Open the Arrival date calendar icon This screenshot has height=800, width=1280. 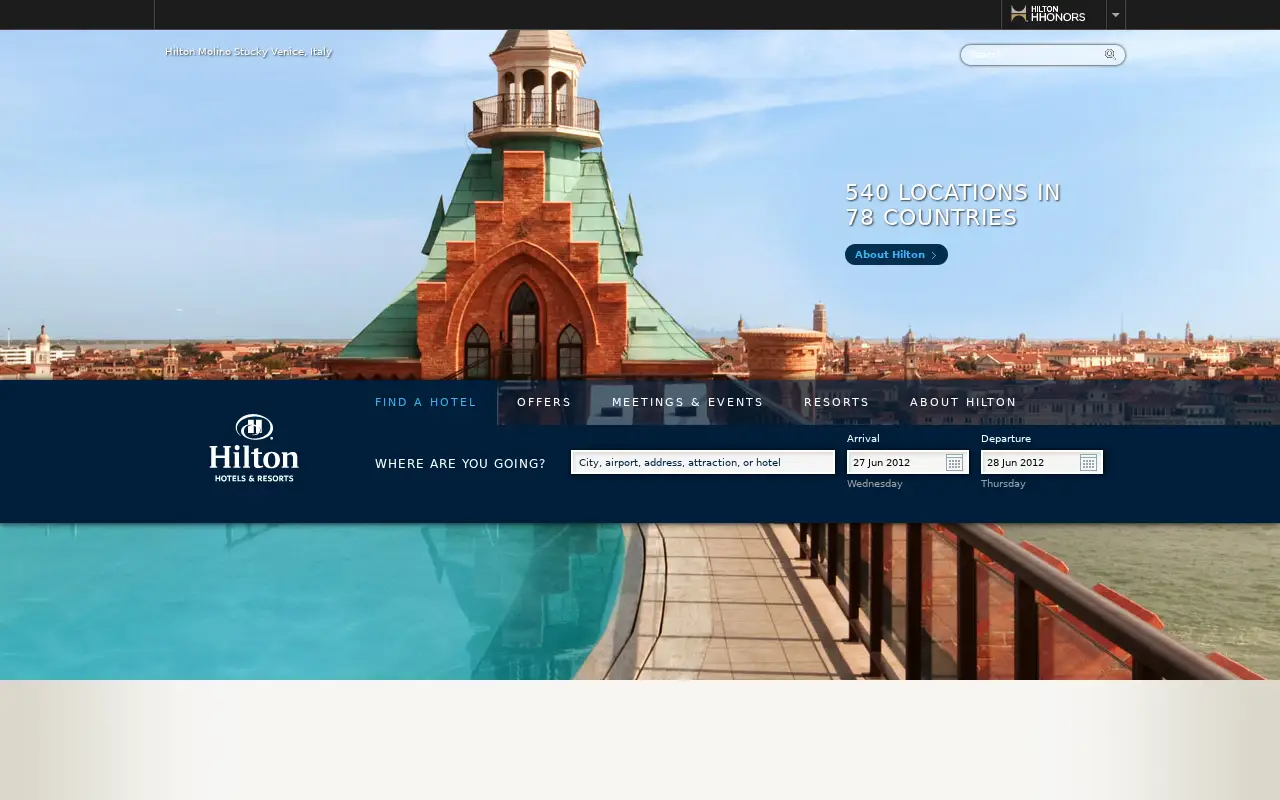(954, 462)
